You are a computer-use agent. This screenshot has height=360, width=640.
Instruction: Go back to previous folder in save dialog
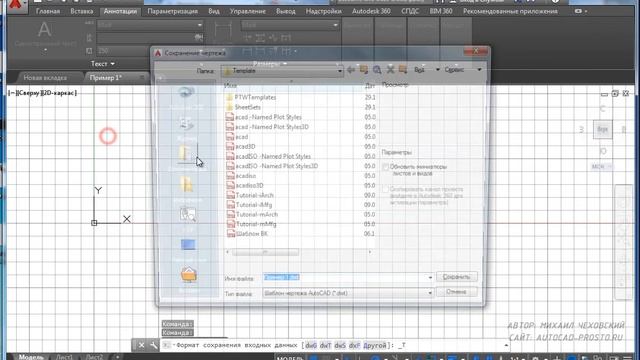pos(351,70)
